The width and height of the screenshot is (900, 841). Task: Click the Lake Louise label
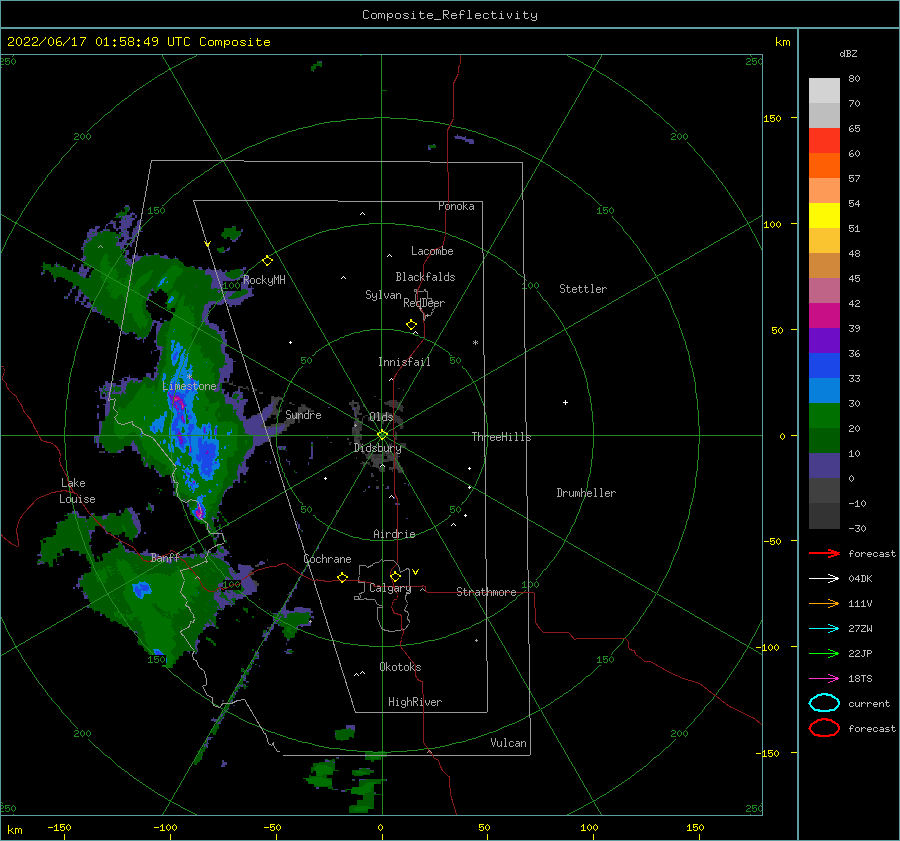coord(77,491)
